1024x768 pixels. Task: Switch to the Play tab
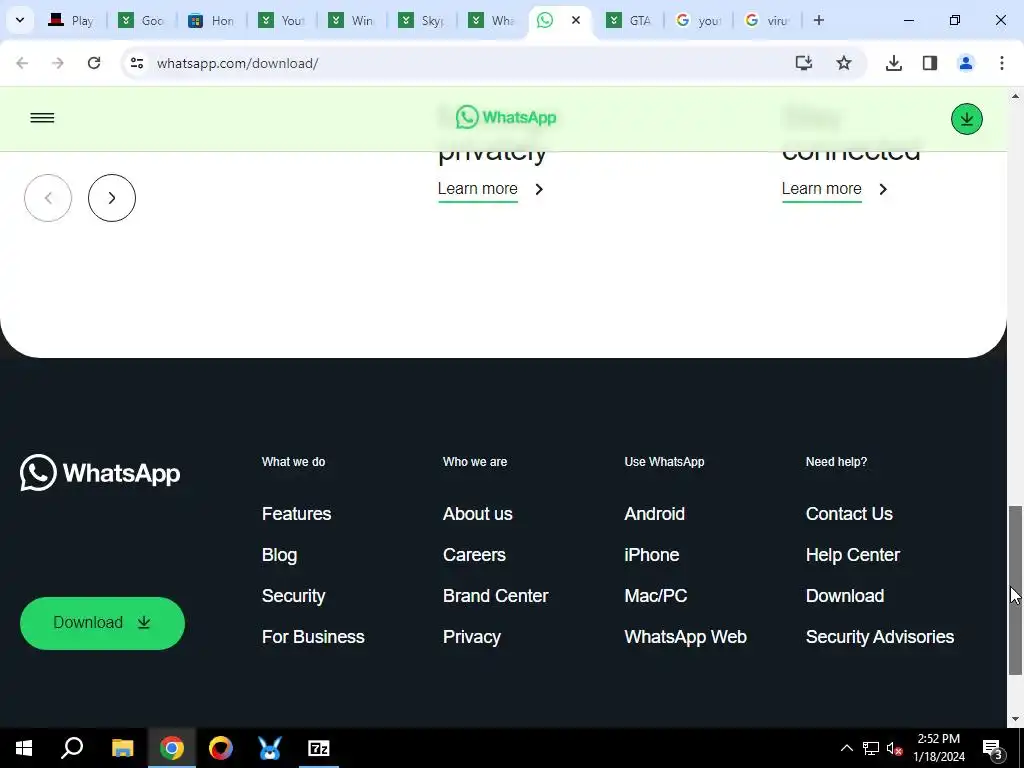click(72, 20)
